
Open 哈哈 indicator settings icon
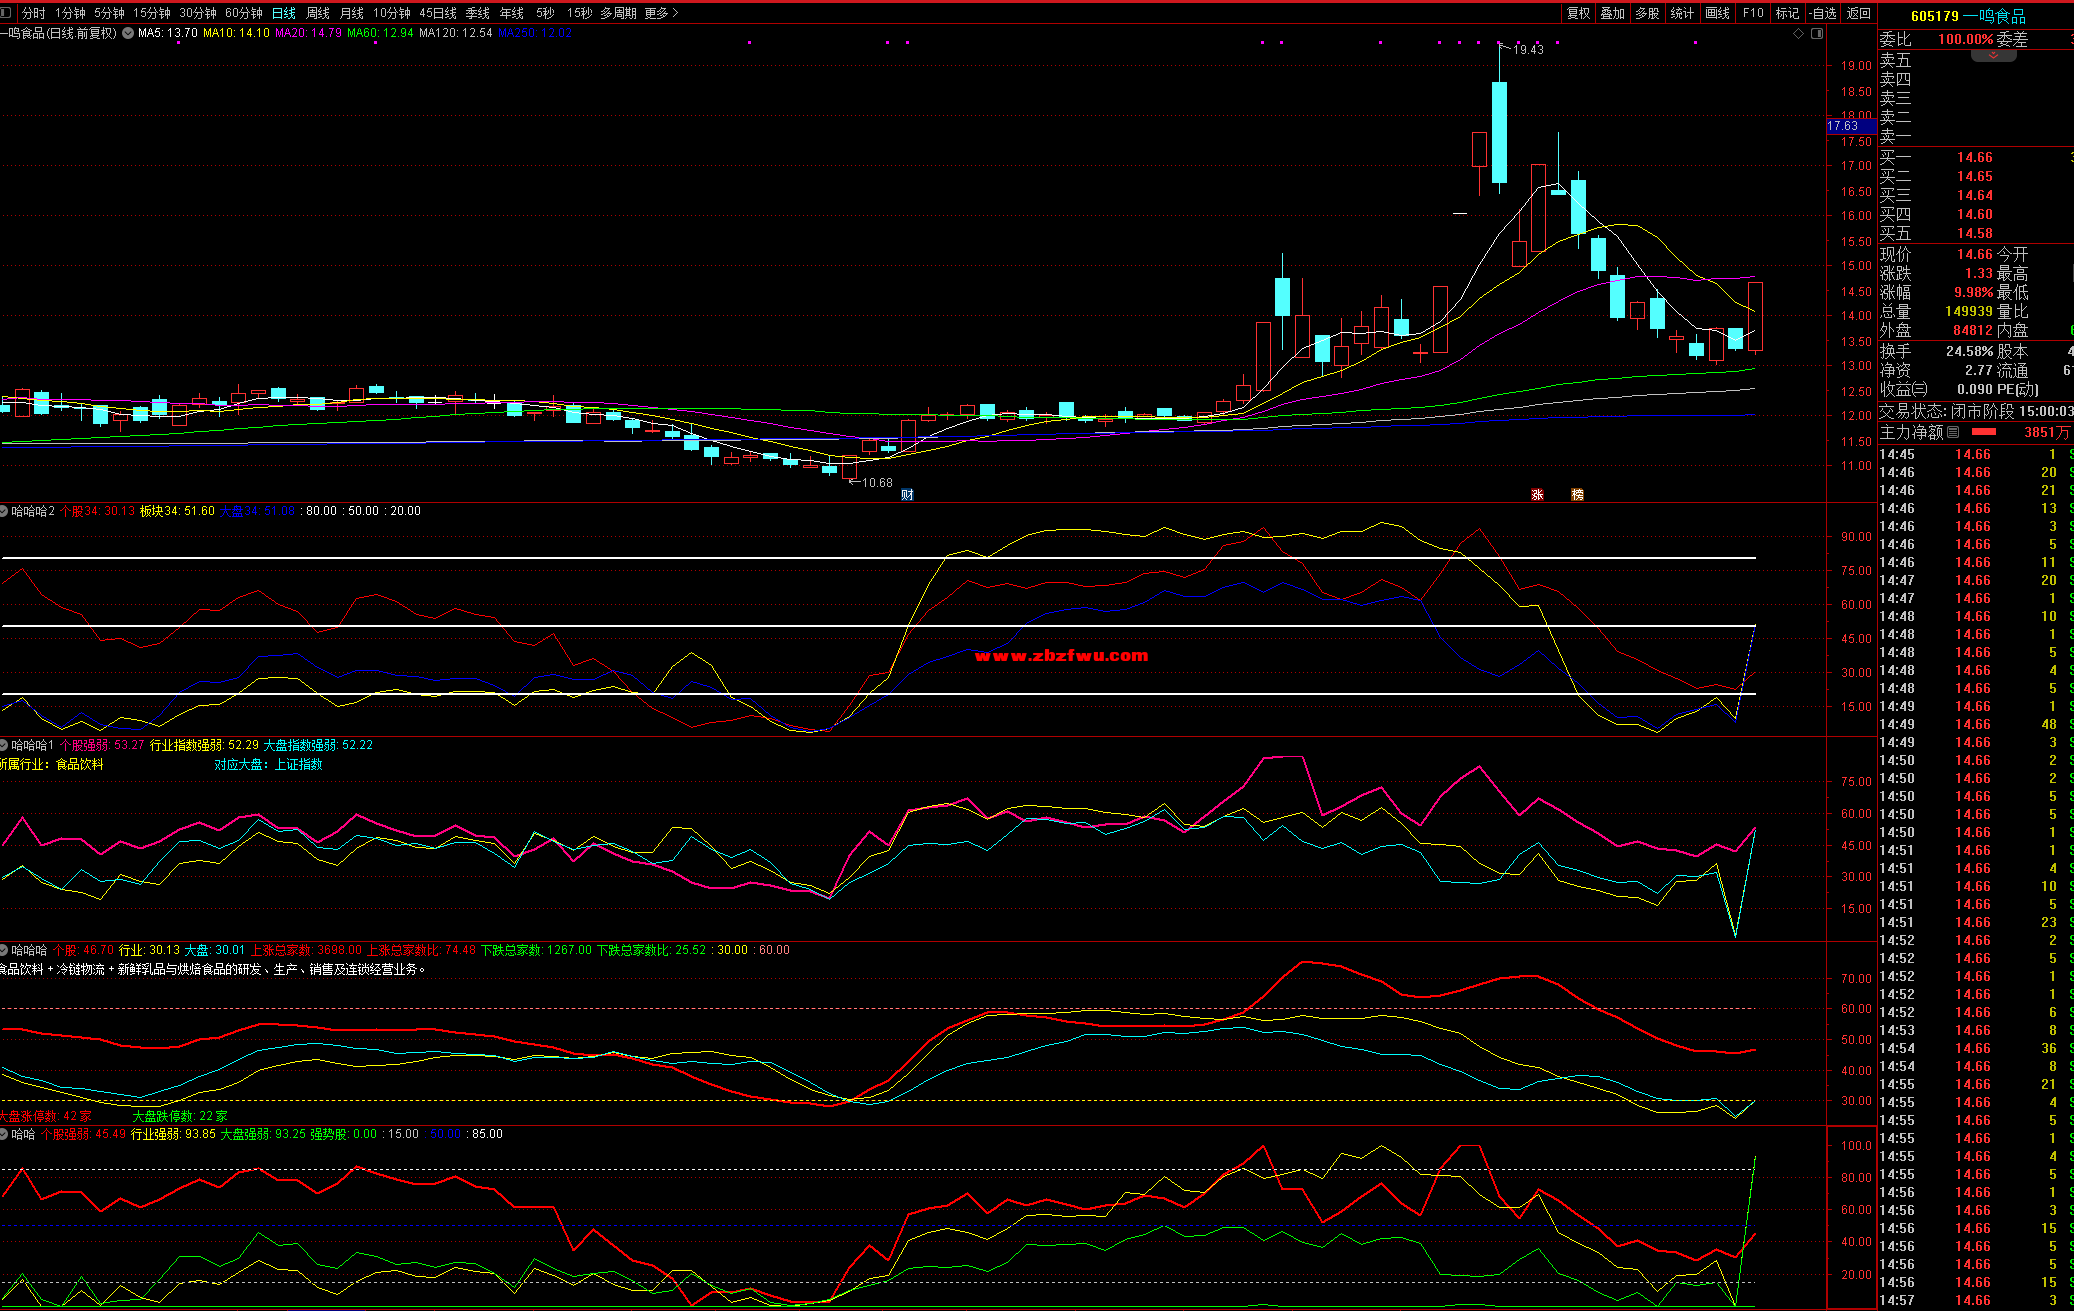[x=4, y=1134]
